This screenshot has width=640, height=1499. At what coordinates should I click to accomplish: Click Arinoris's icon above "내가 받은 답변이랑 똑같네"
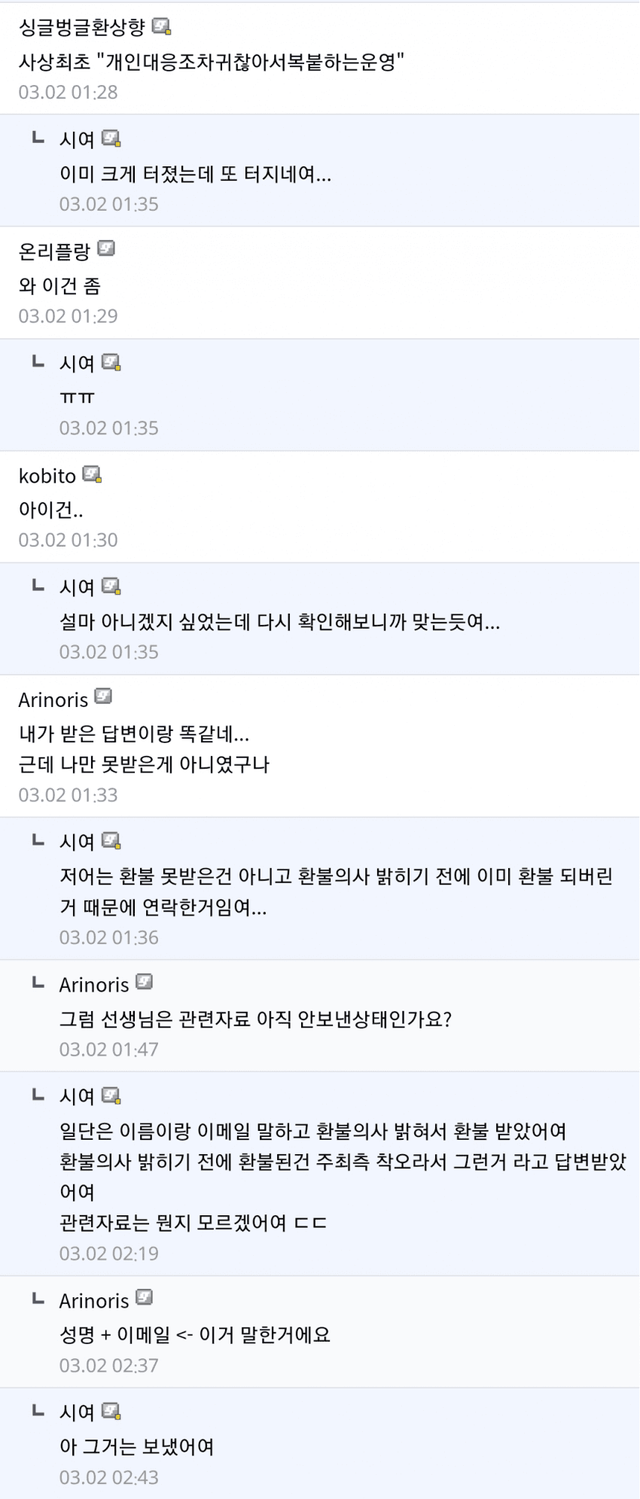[x=103, y=696]
